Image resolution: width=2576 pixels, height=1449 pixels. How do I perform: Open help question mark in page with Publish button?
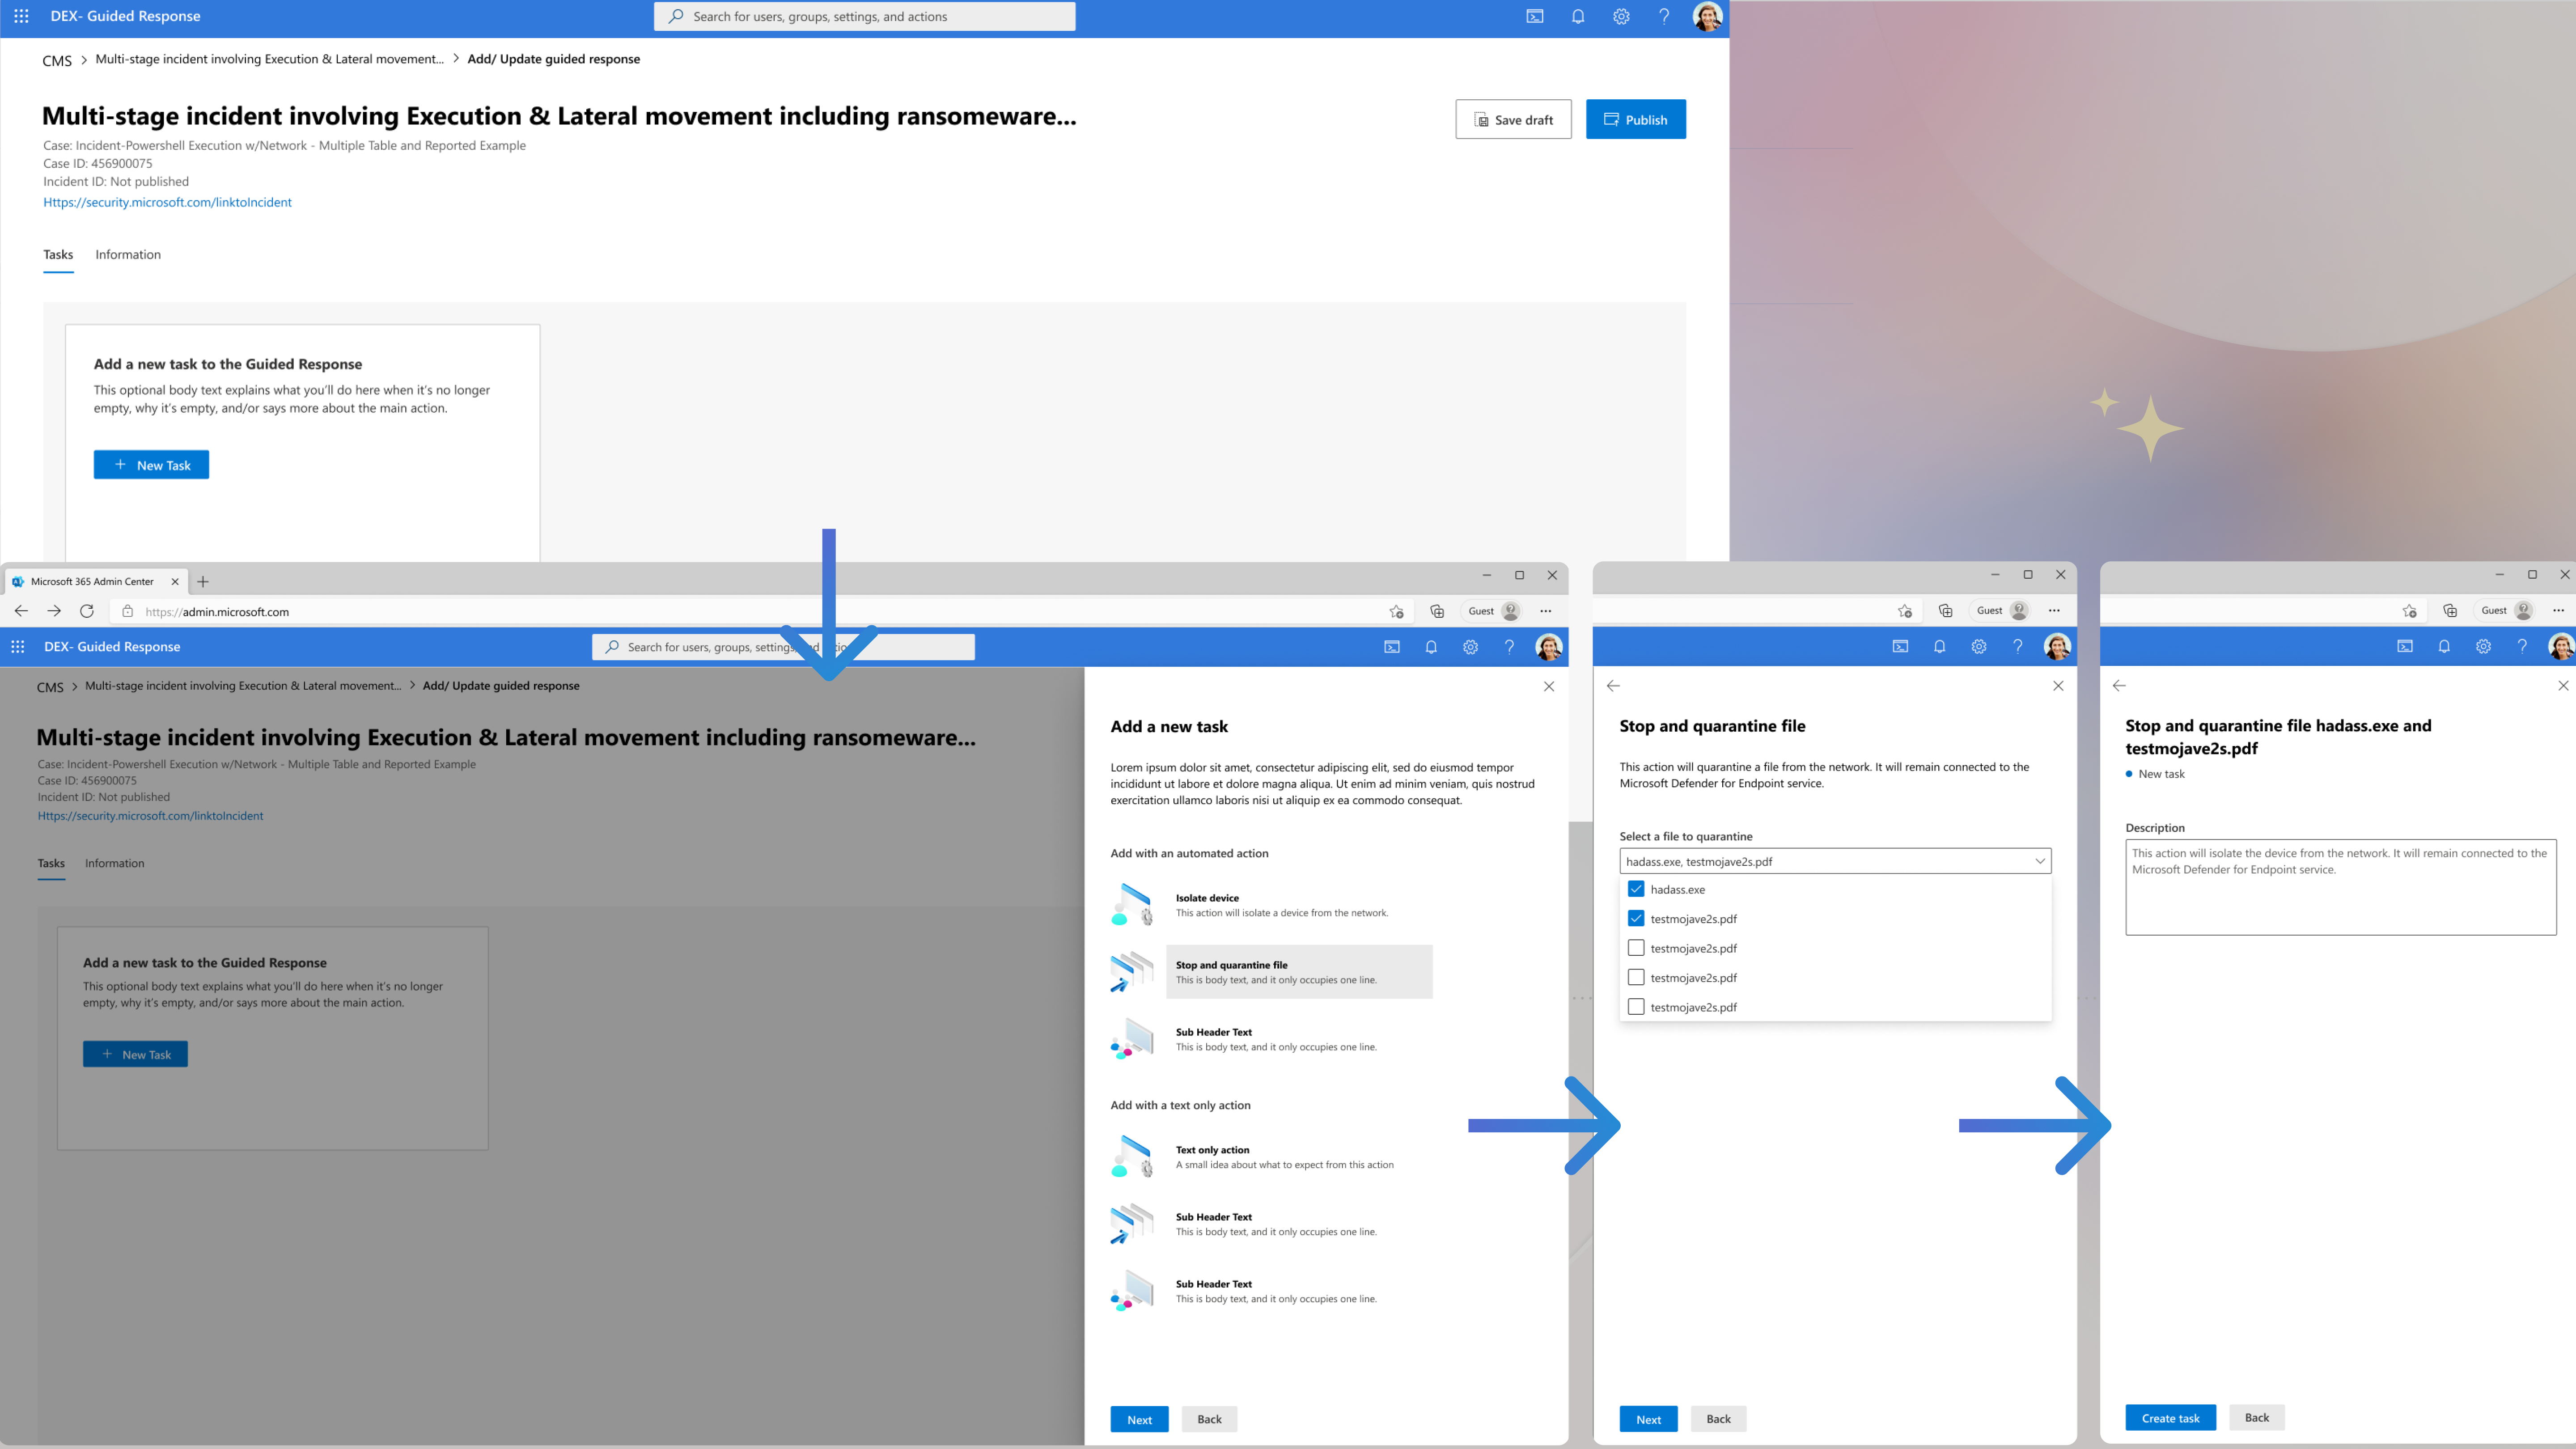[1664, 16]
